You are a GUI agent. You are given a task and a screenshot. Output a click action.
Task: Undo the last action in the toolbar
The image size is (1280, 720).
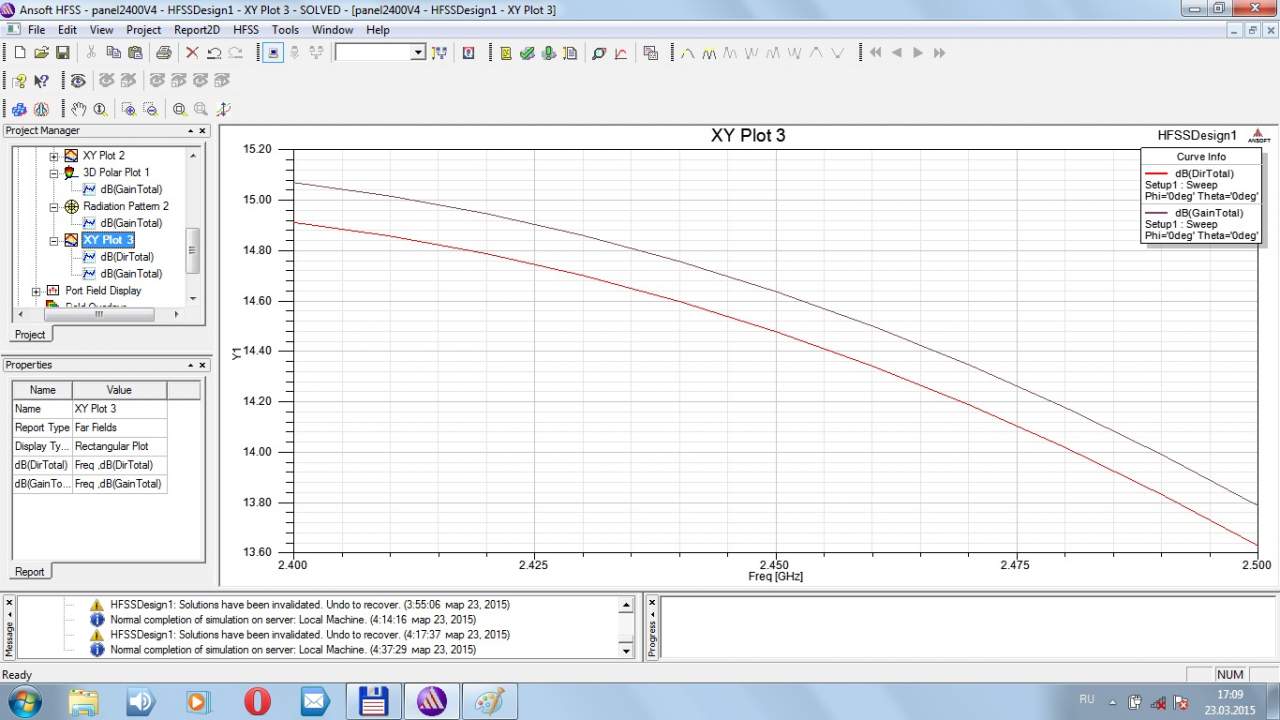(213, 53)
